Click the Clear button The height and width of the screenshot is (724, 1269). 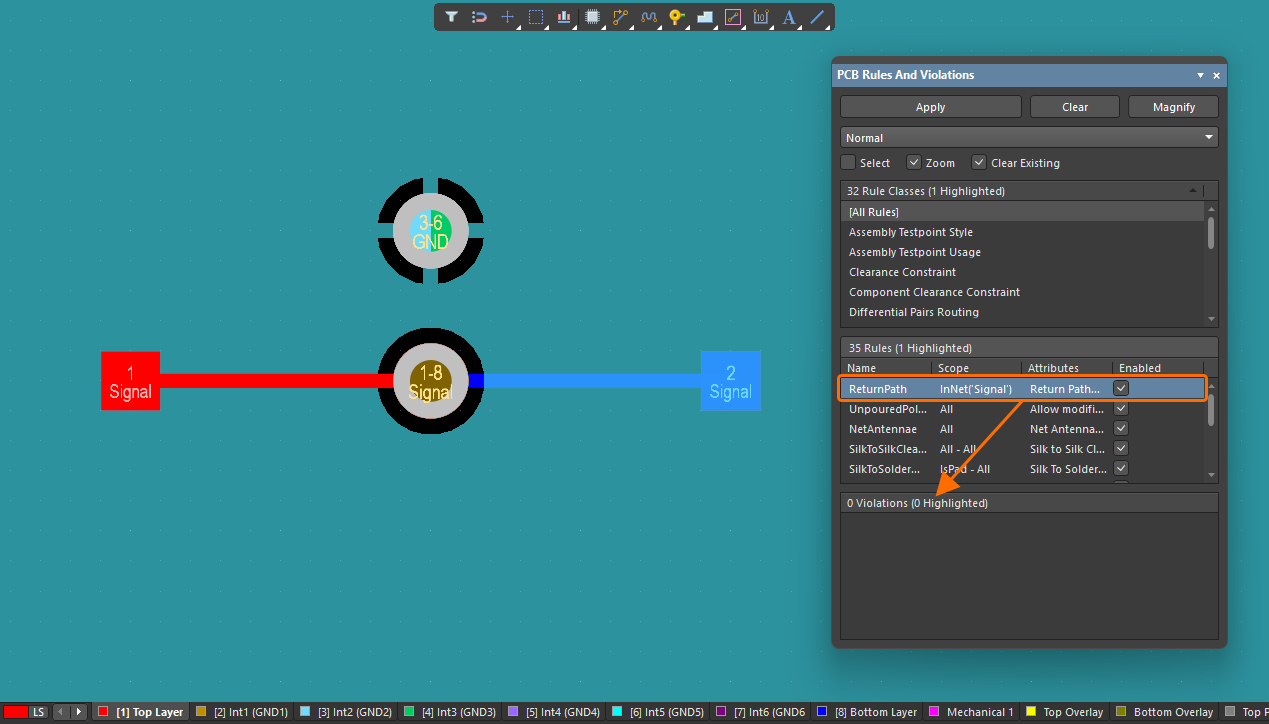pos(1075,107)
